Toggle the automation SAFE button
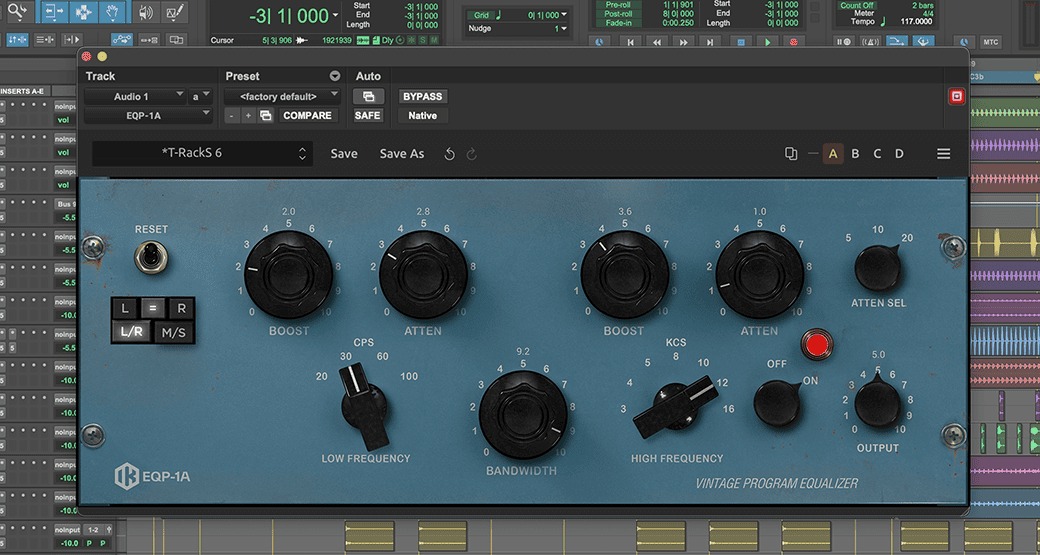 367,115
